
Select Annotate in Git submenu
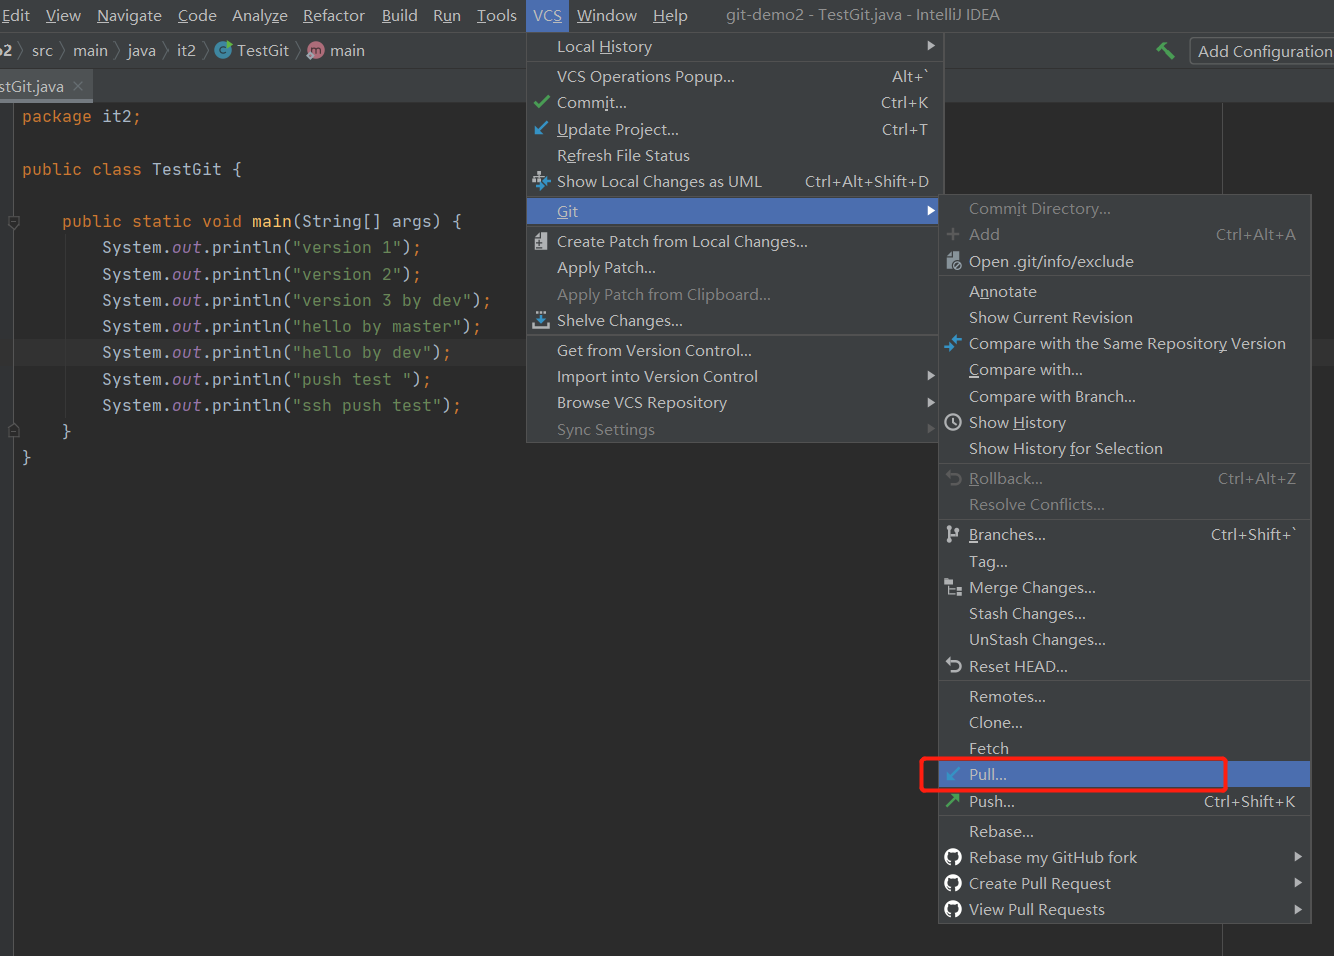point(1125,291)
